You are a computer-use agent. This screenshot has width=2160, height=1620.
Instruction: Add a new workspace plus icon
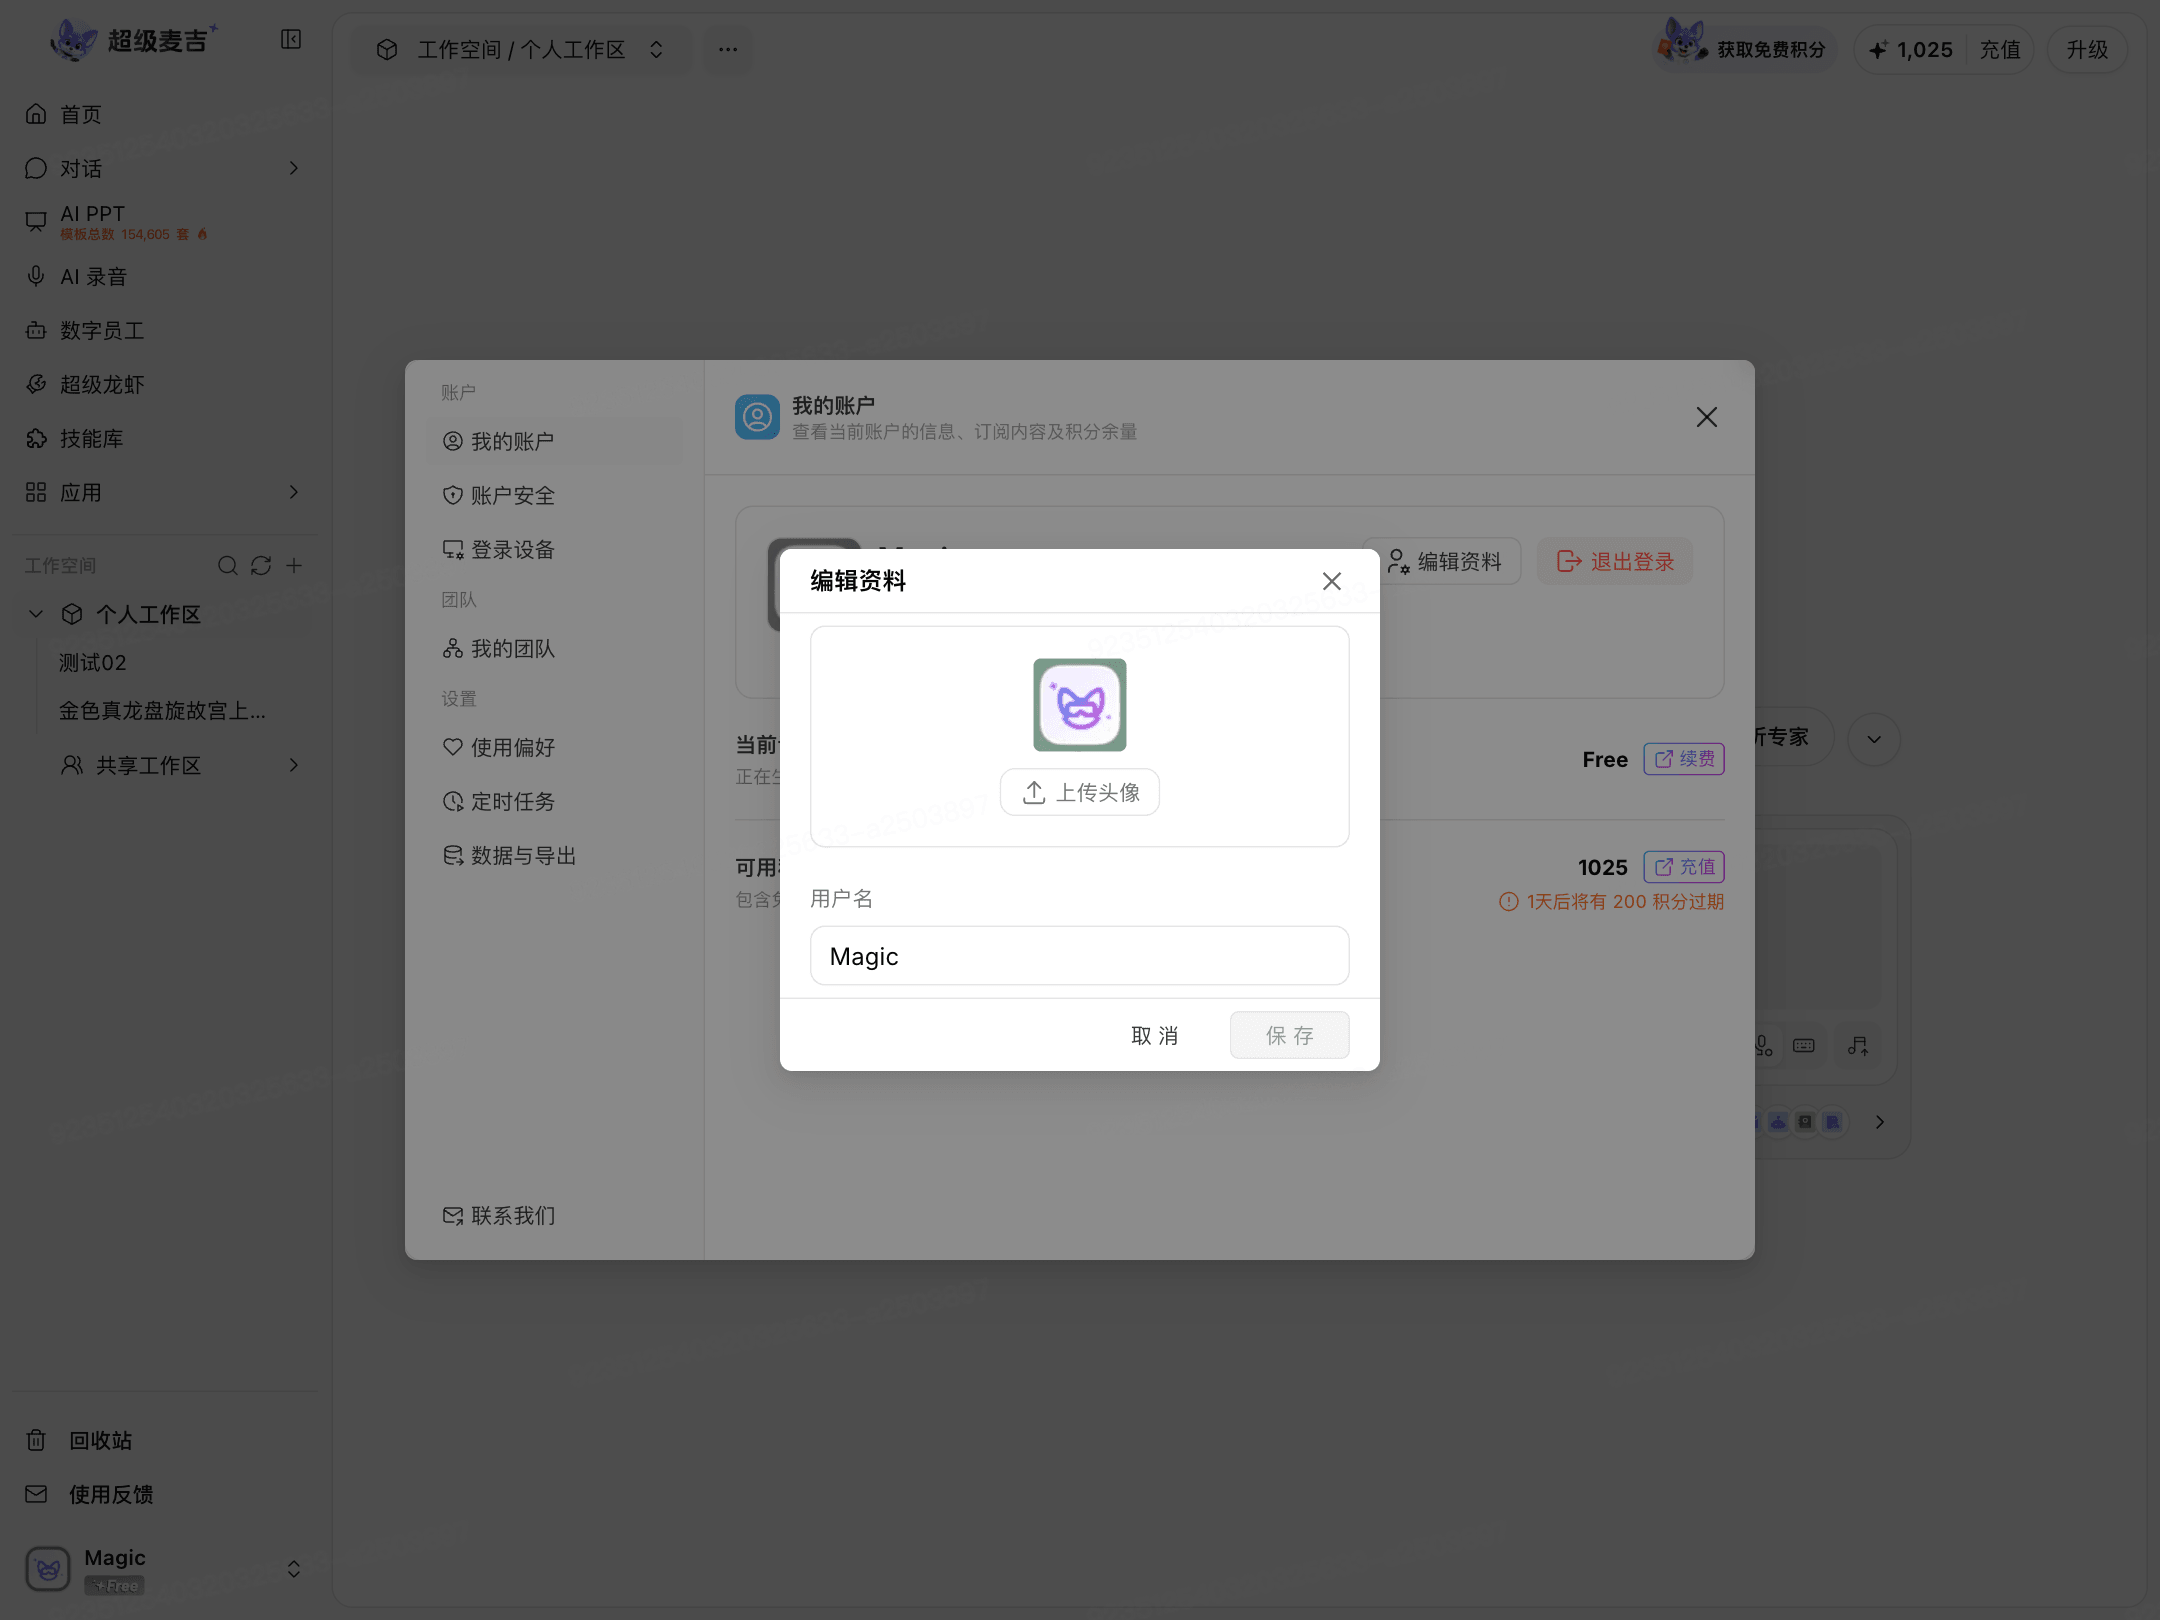(294, 566)
